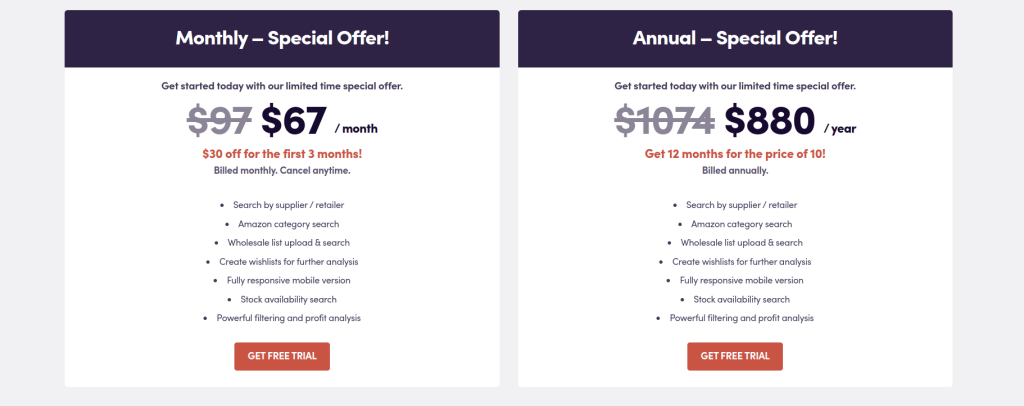Viewport: 1024px width, 406px height.
Task: Select the Annual – Special Offer! header
Action: point(735,38)
